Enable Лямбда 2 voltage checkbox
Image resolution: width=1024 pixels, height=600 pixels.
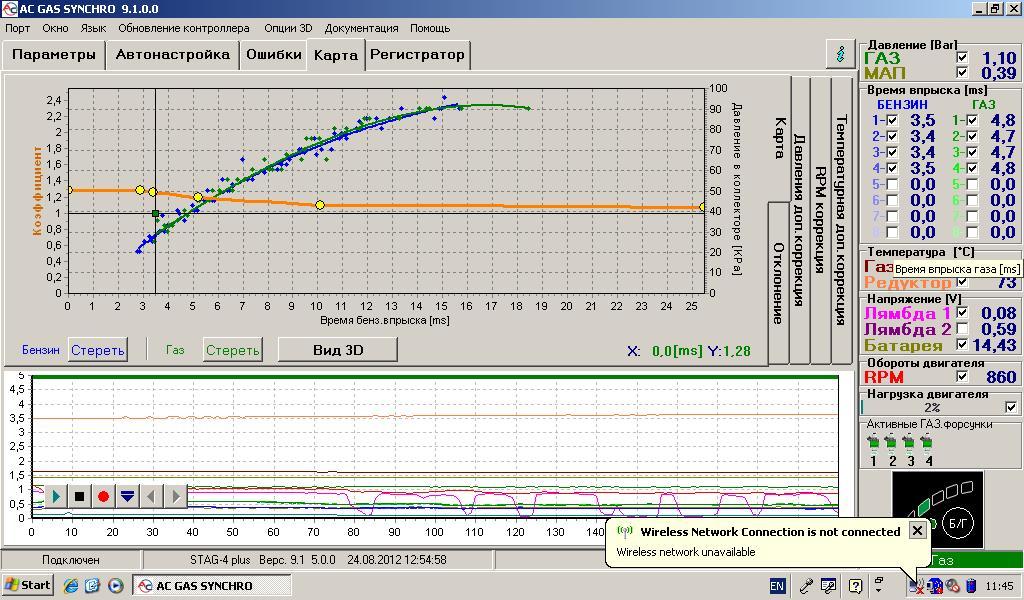962,328
